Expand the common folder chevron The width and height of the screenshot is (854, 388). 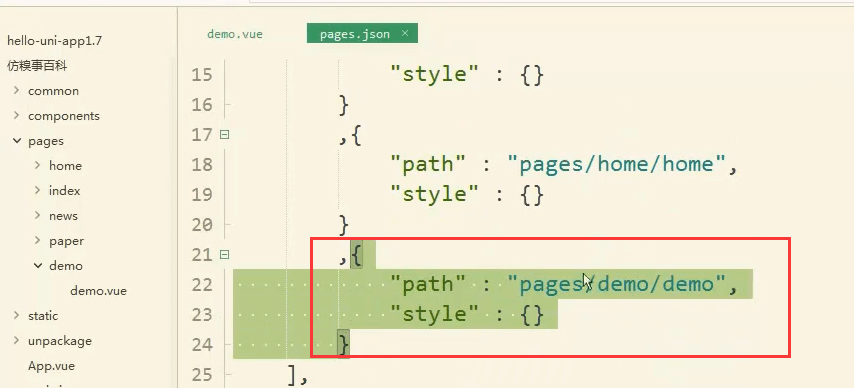pos(17,90)
